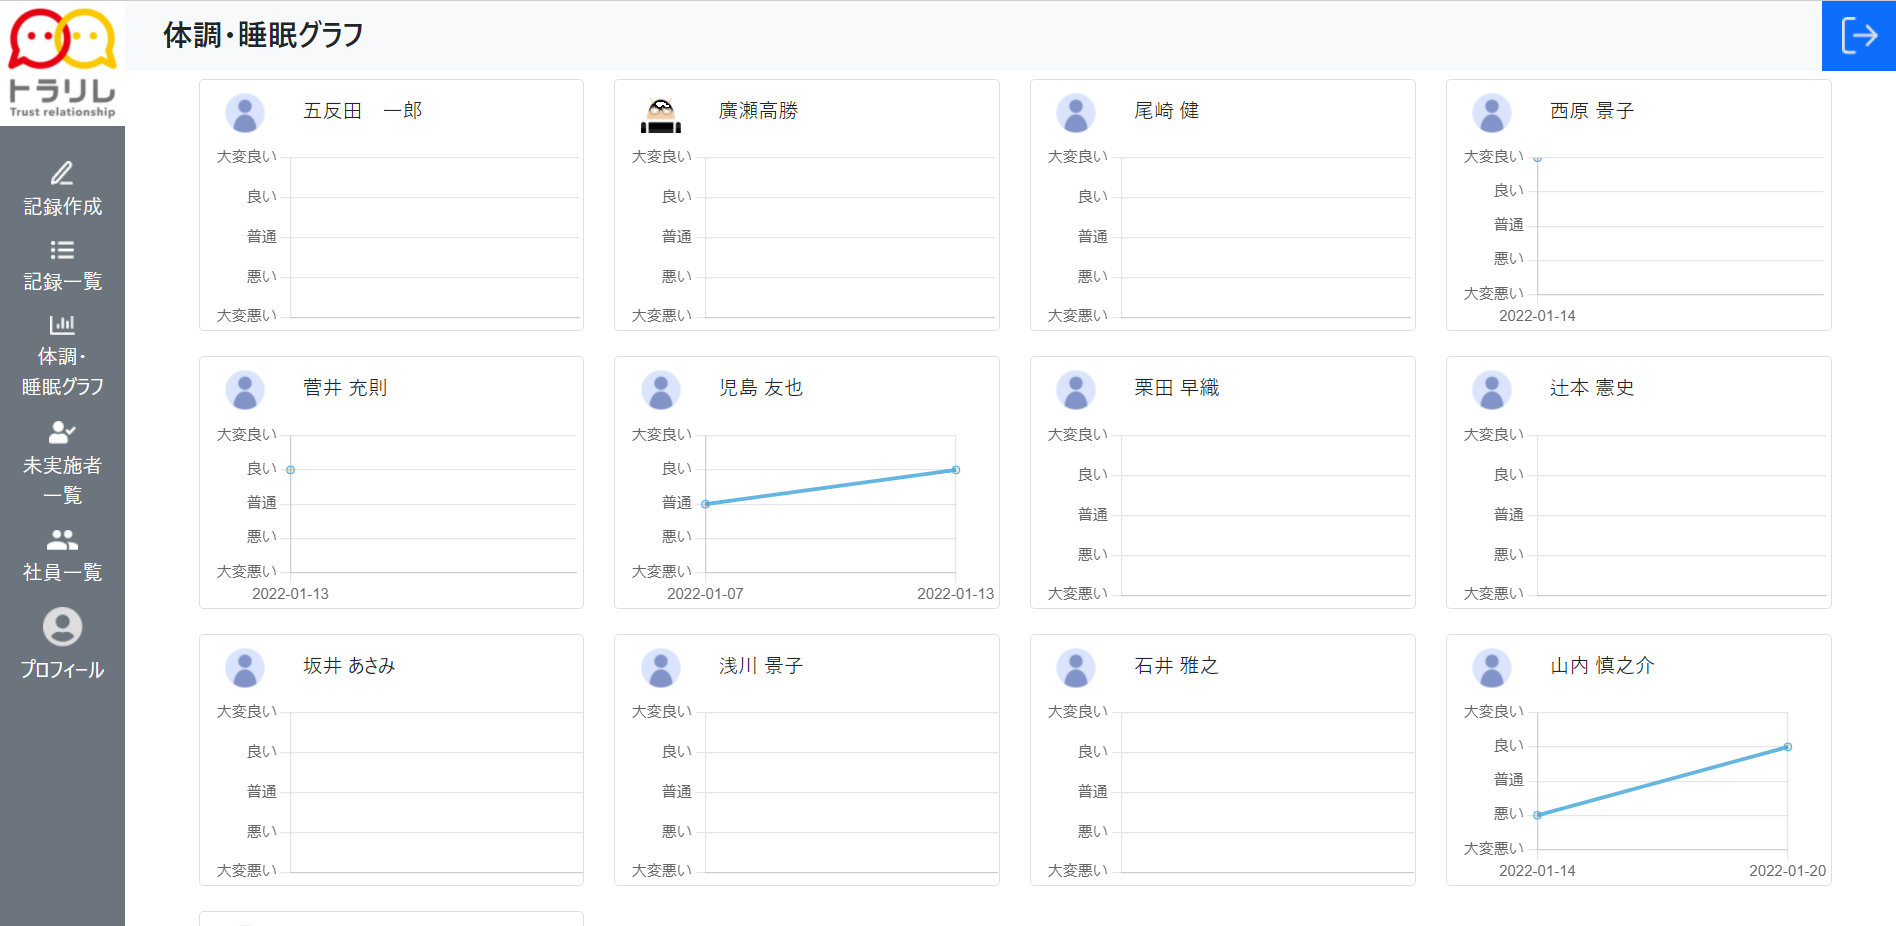Click the 体調・睡眠グラフ page heading

tap(263, 35)
